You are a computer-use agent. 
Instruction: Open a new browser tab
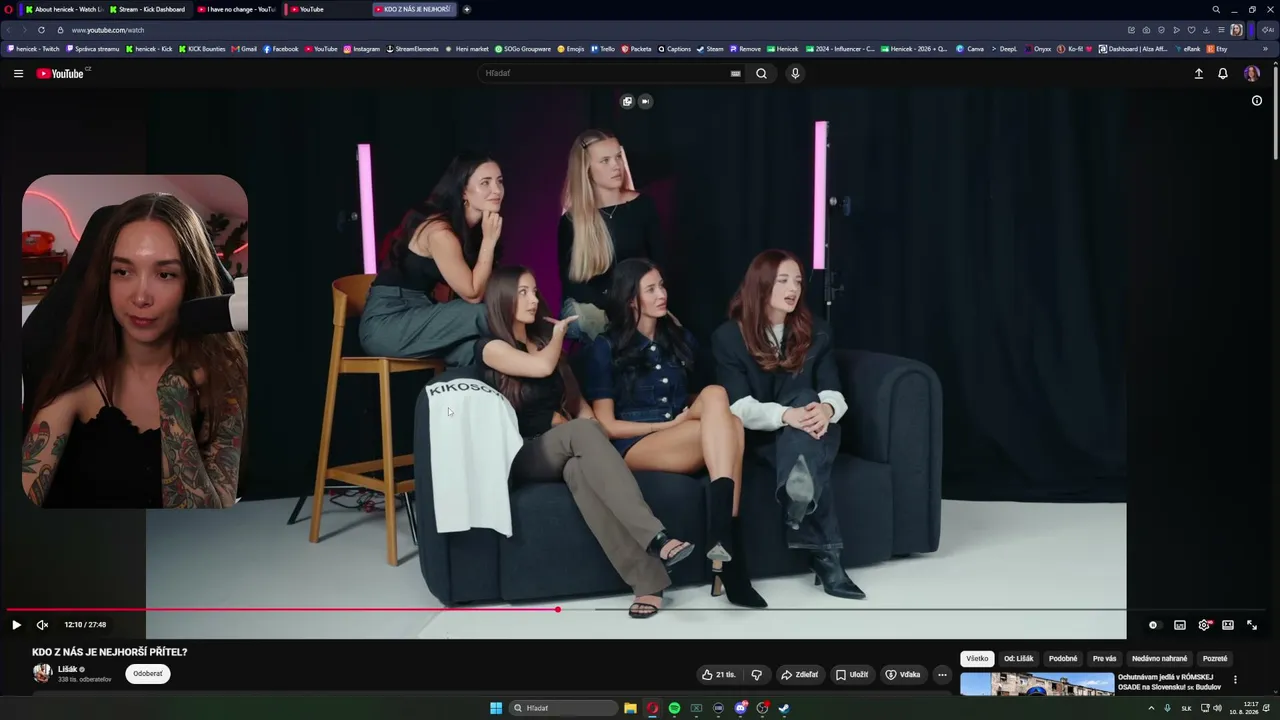pyautogui.click(x=467, y=9)
